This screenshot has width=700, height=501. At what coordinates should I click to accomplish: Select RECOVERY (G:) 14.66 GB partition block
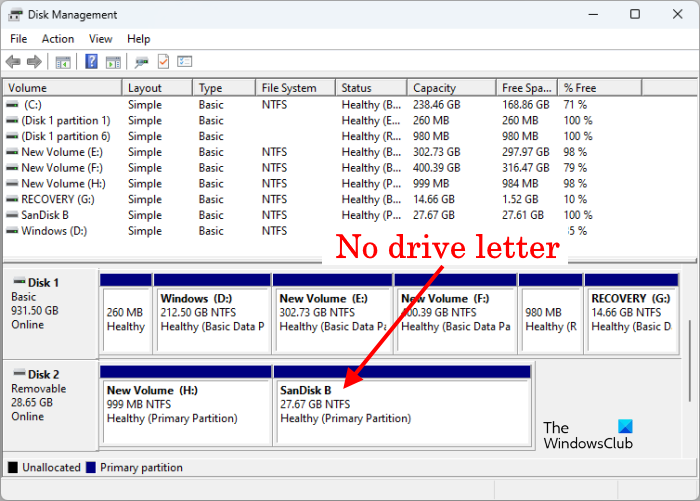(x=631, y=314)
